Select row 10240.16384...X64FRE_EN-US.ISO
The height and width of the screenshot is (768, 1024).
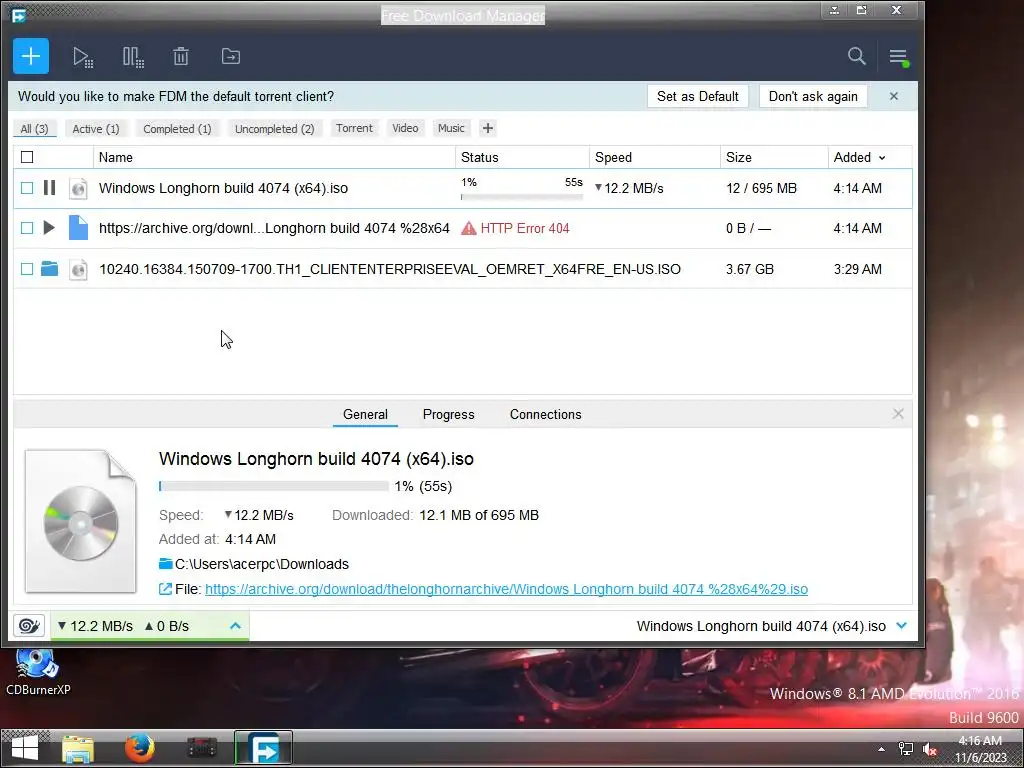463,269
